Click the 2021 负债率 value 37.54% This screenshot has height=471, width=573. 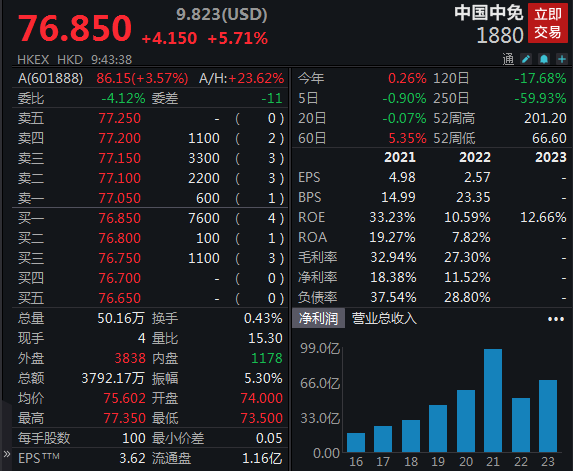tap(393, 297)
